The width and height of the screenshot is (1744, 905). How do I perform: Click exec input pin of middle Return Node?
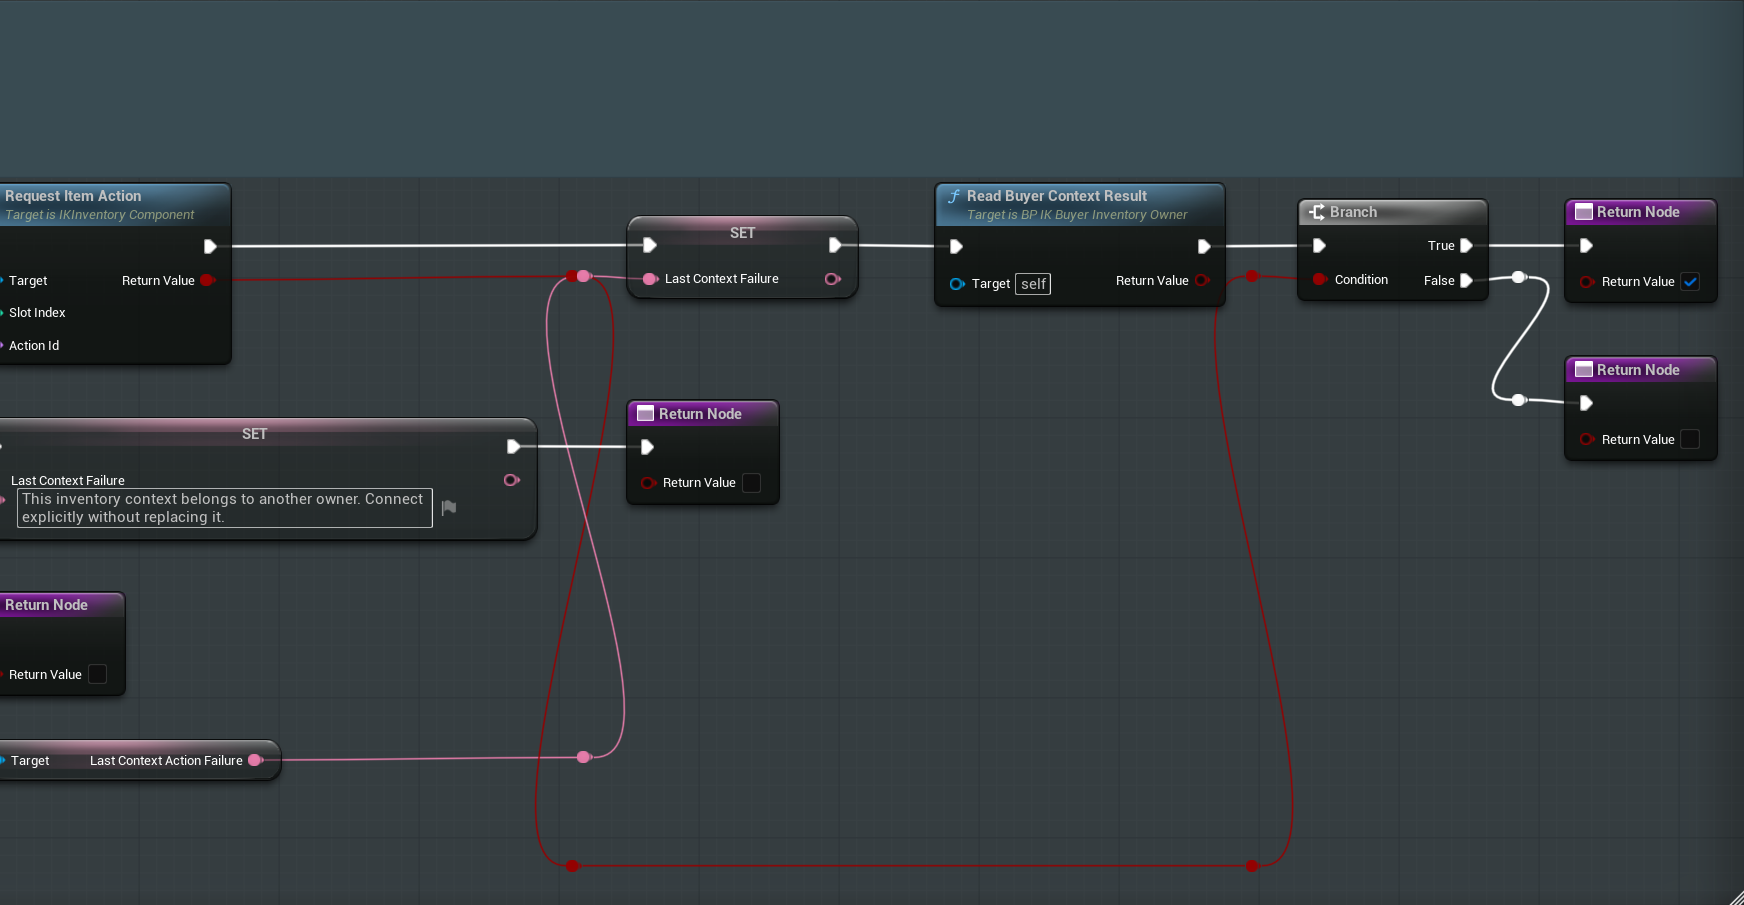point(647,447)
